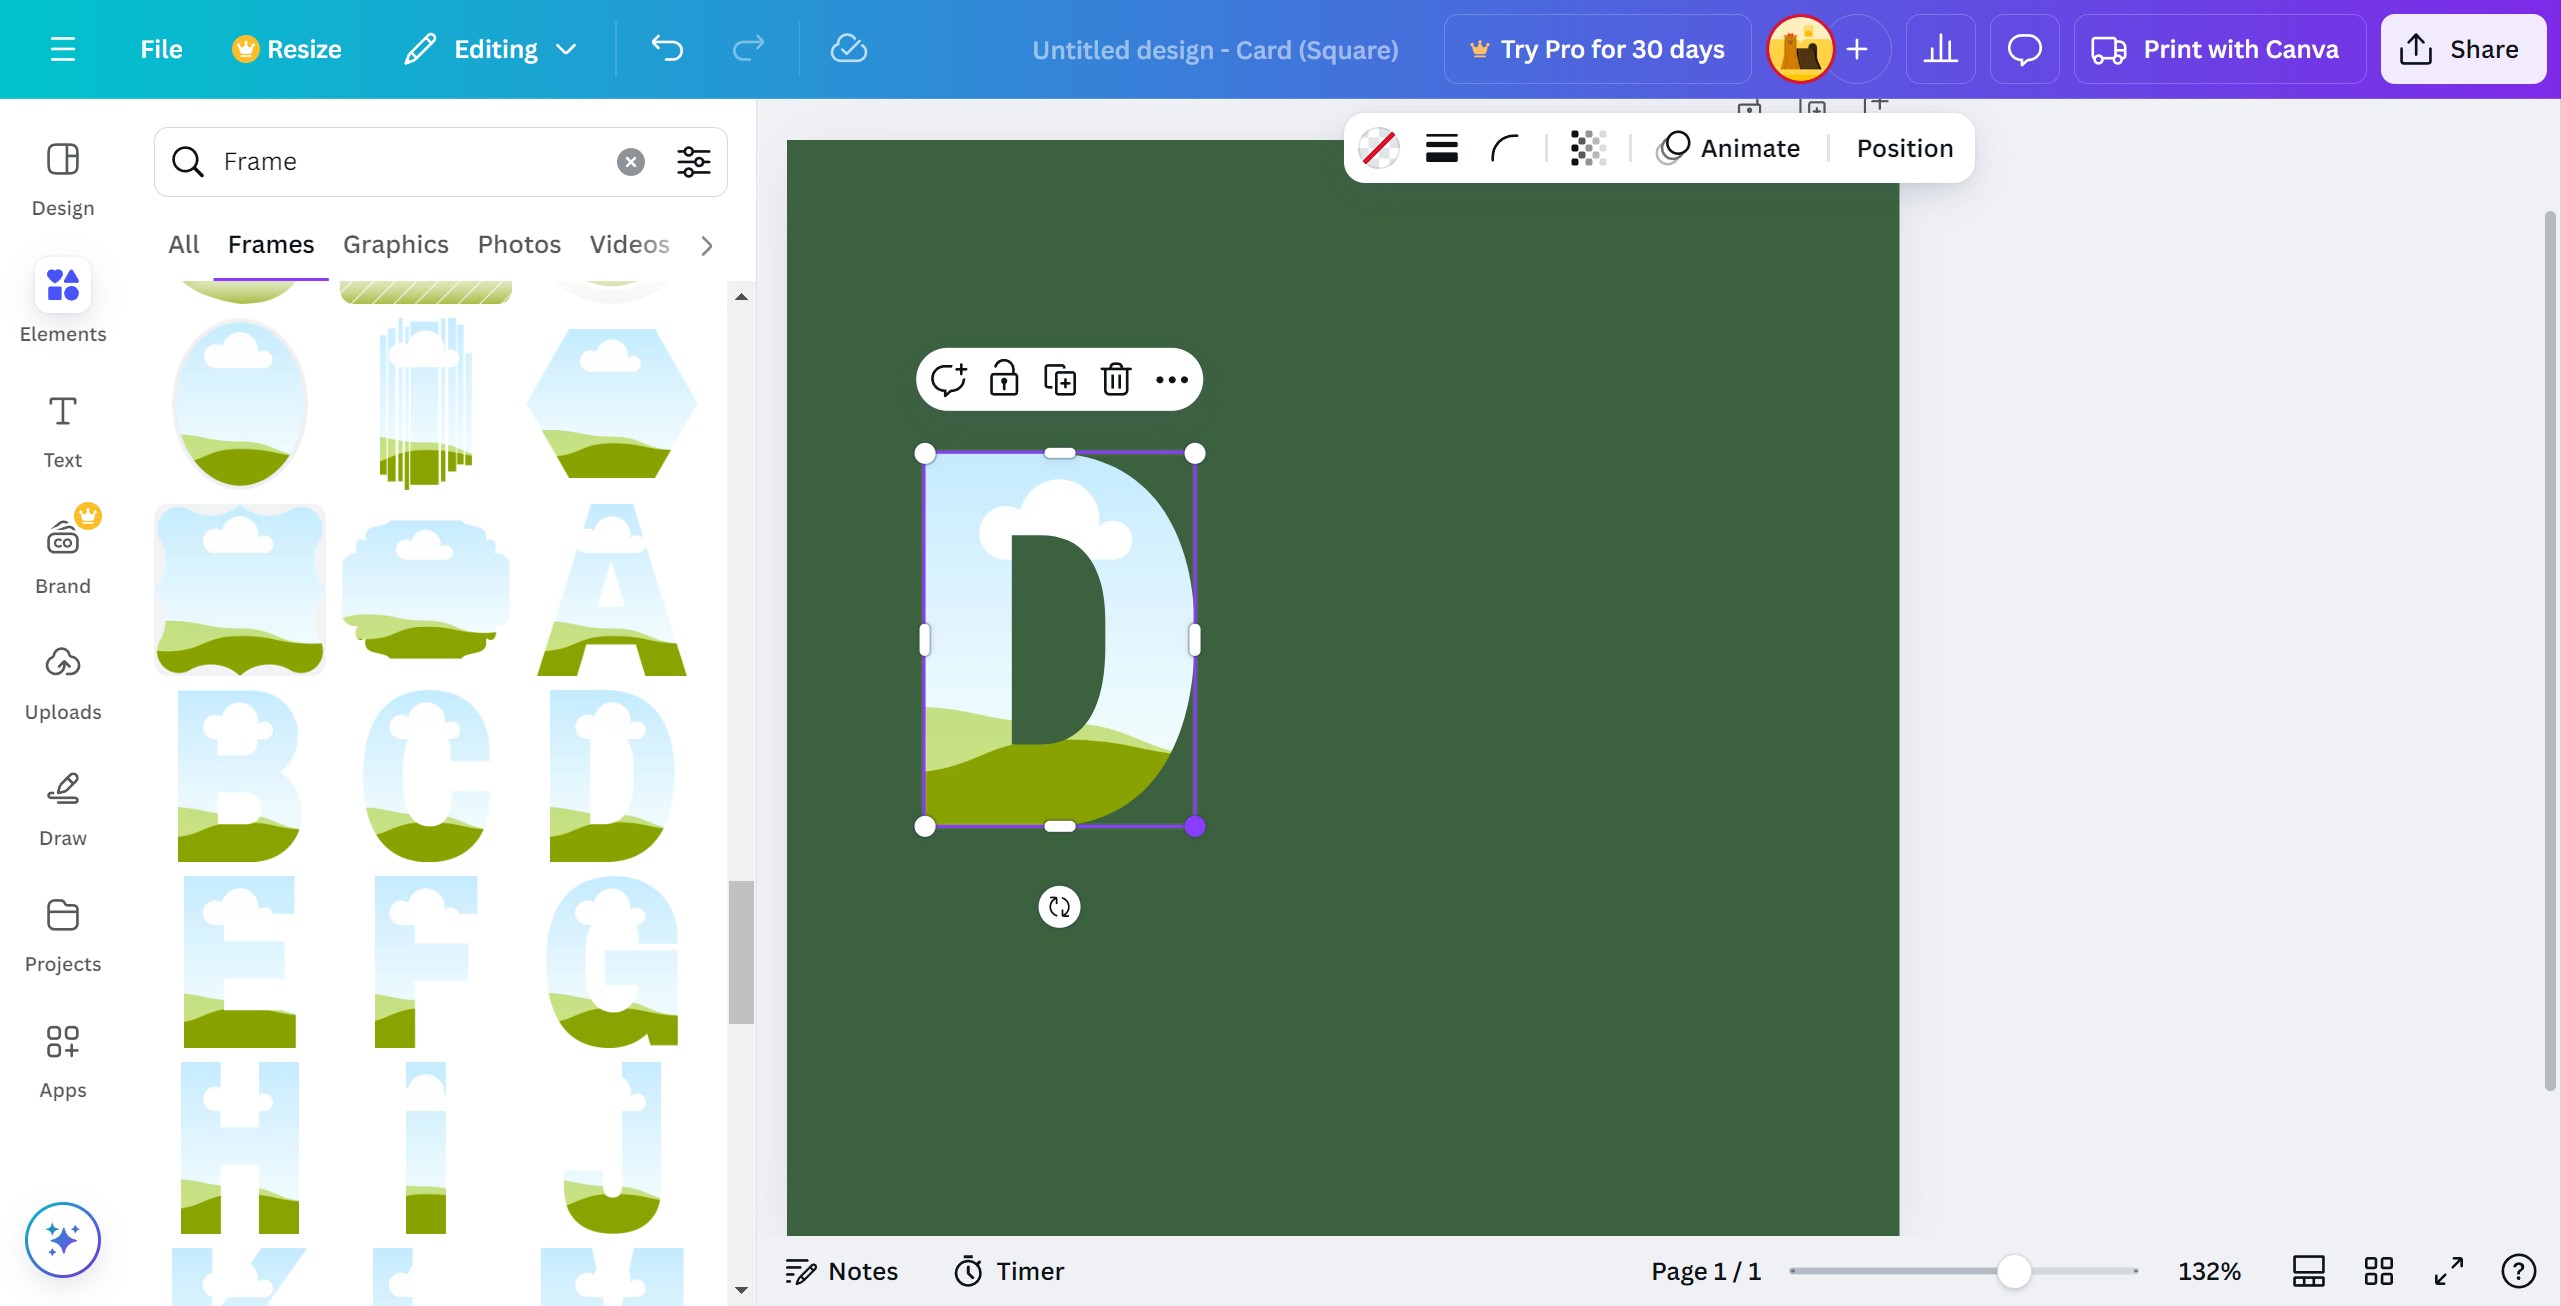Open the Apps panel in sidebar
2561x1306 pixels.
63,1061
